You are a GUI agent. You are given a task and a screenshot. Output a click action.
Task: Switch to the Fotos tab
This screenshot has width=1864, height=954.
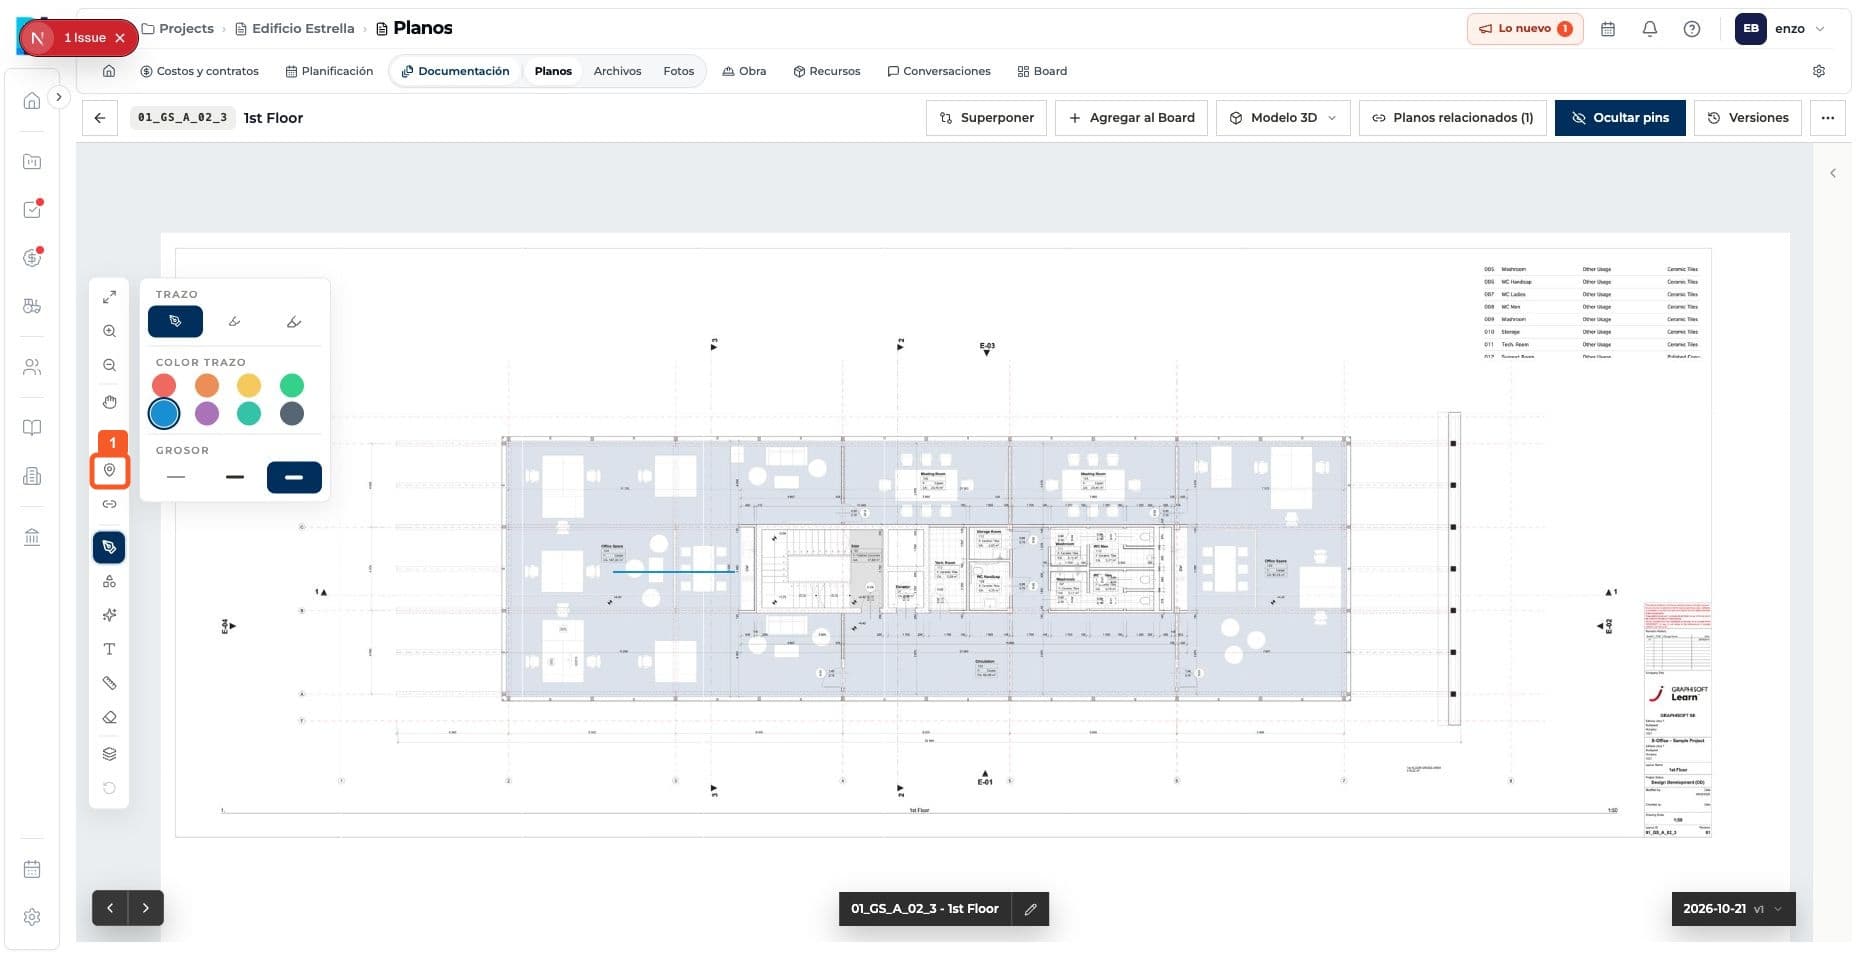pos(678,71)
